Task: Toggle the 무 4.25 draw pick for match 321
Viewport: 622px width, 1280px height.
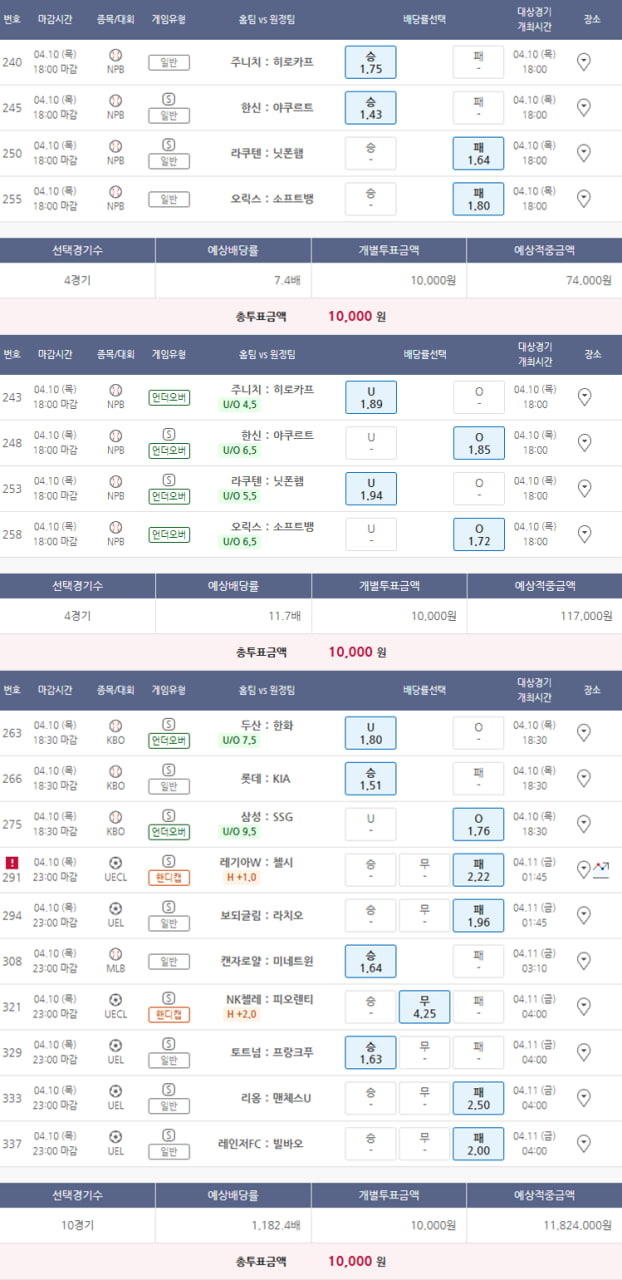Action: (x=424, y=1007)
